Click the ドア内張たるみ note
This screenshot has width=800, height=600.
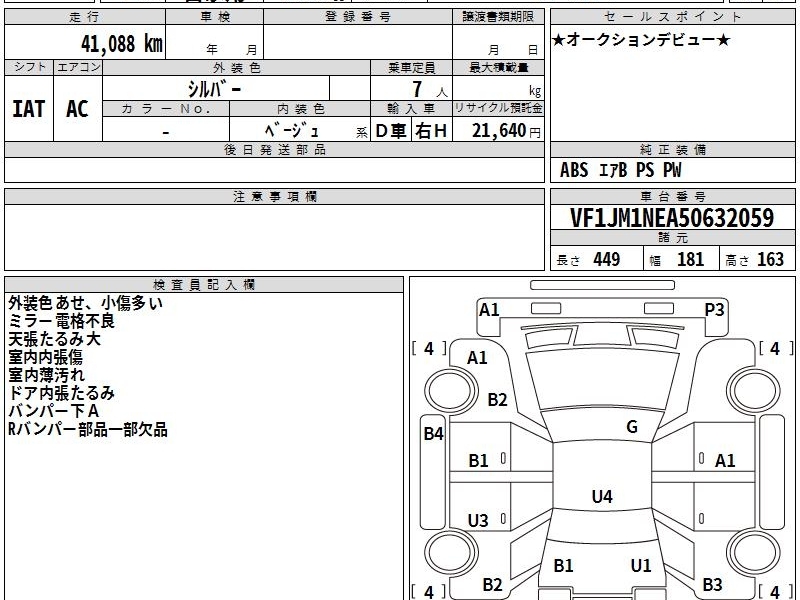point(61,393)
